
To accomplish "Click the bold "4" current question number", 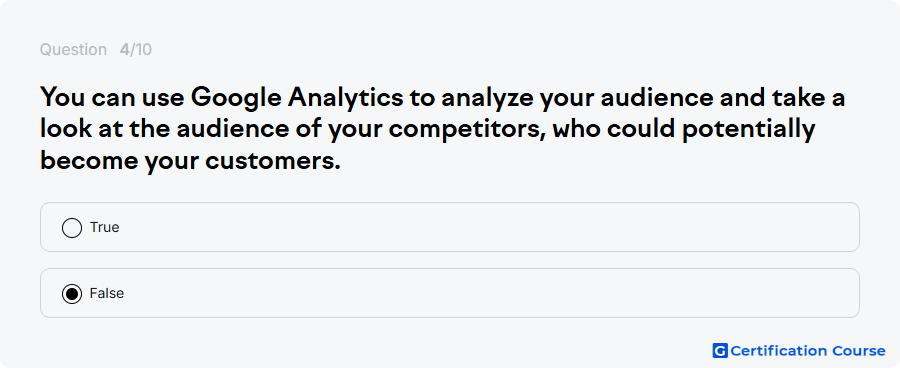I will point(124,50).
